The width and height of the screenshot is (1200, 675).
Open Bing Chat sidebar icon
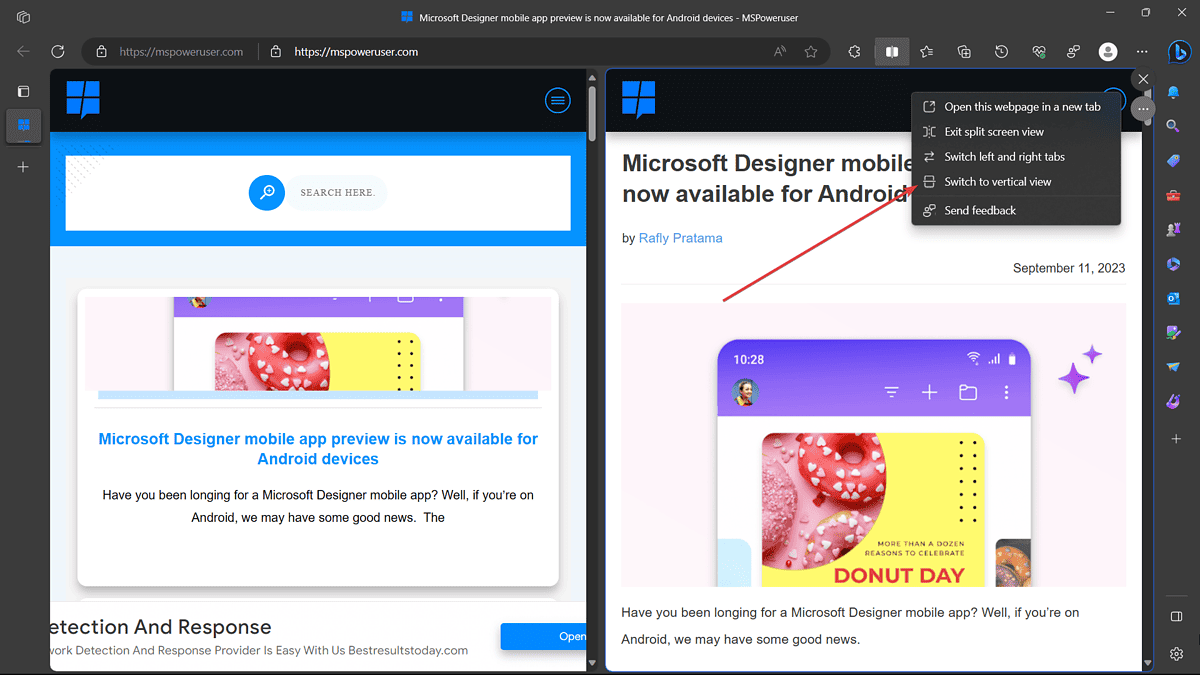[x=1177, y=52]
